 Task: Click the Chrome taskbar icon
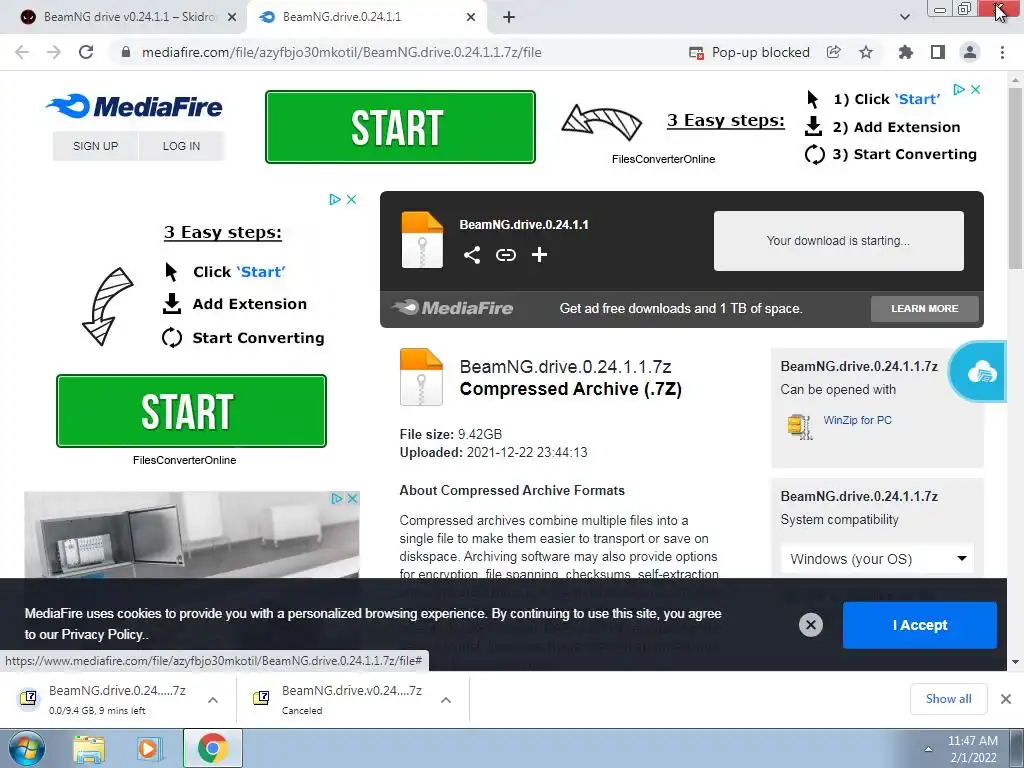212,748
